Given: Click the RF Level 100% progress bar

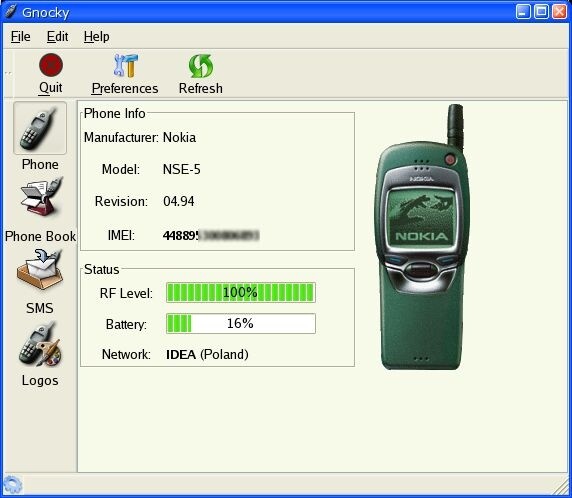Looking at the screenshot, I should 241,293.
